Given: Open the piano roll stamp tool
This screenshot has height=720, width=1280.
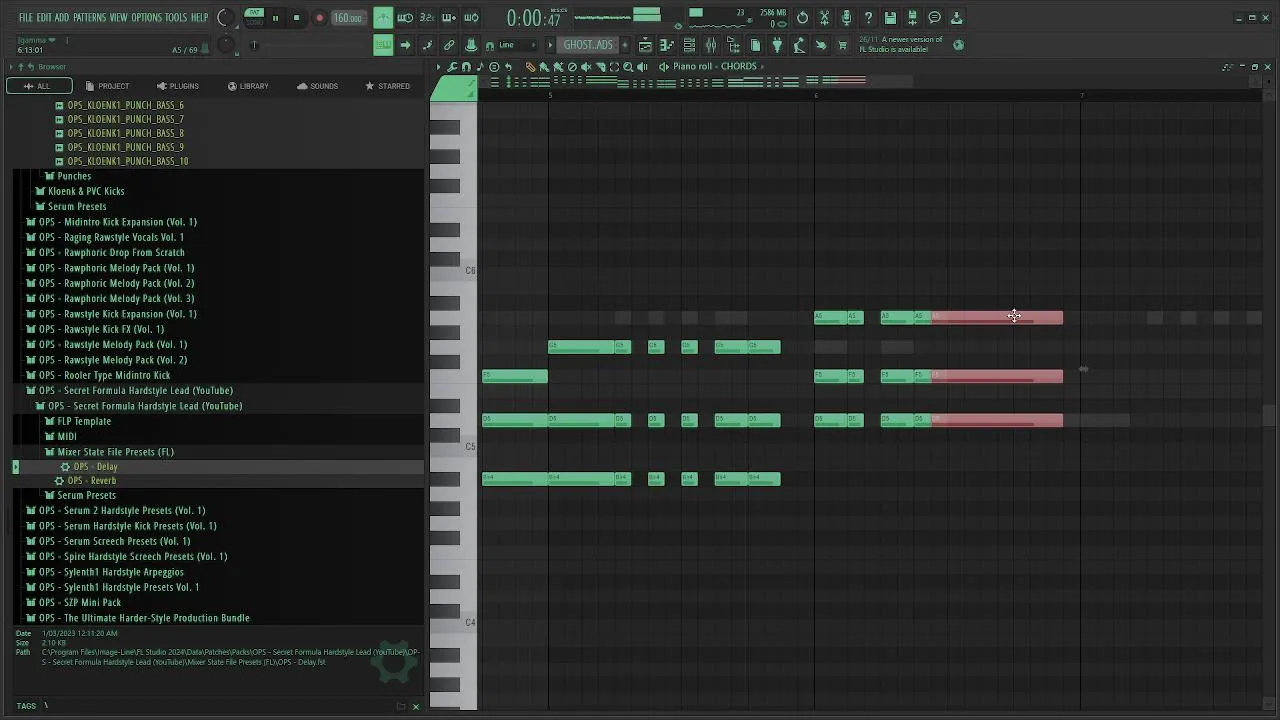Looking at the screenshot, I should point(480,67).
